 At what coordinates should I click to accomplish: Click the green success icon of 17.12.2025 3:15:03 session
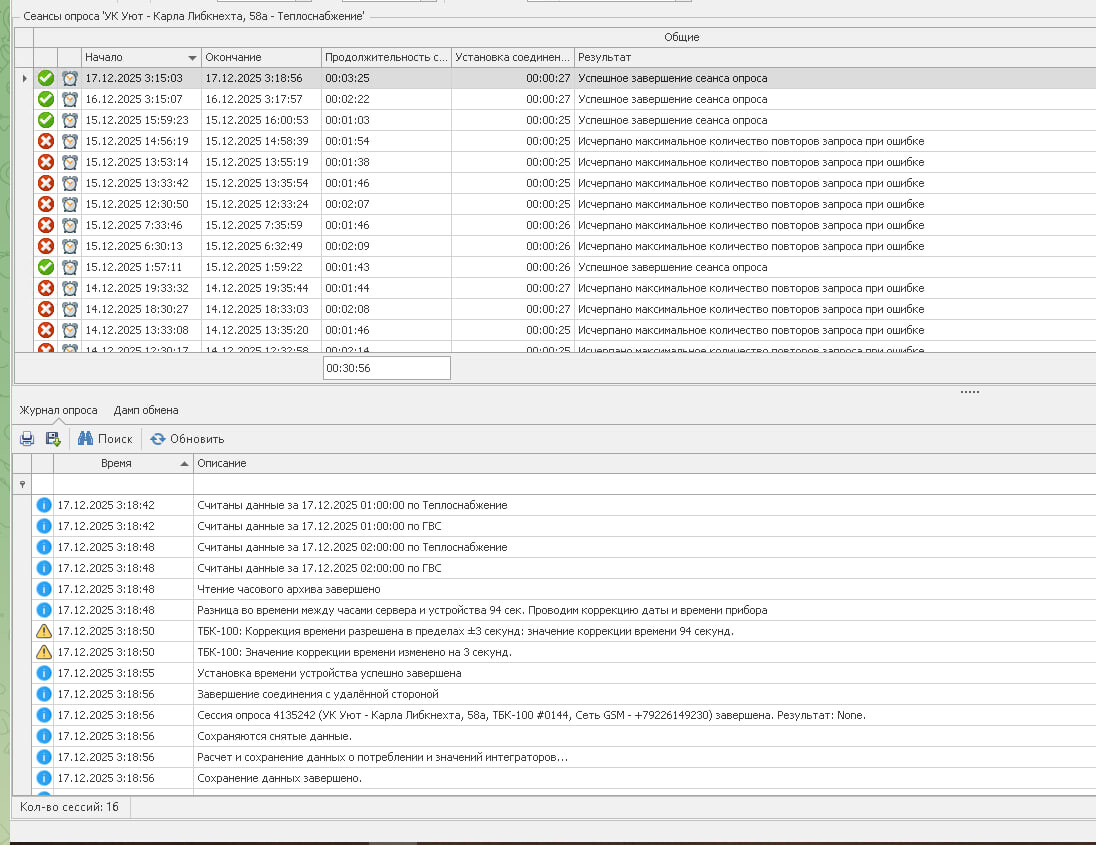[x=45, y=78]
